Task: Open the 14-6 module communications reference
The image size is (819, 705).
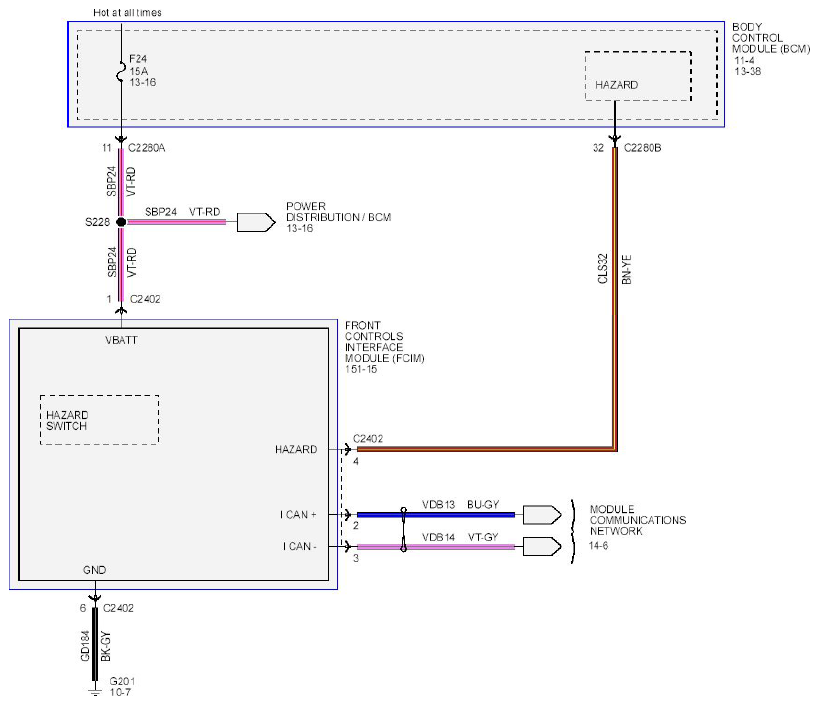Action: tap(599, 546)
